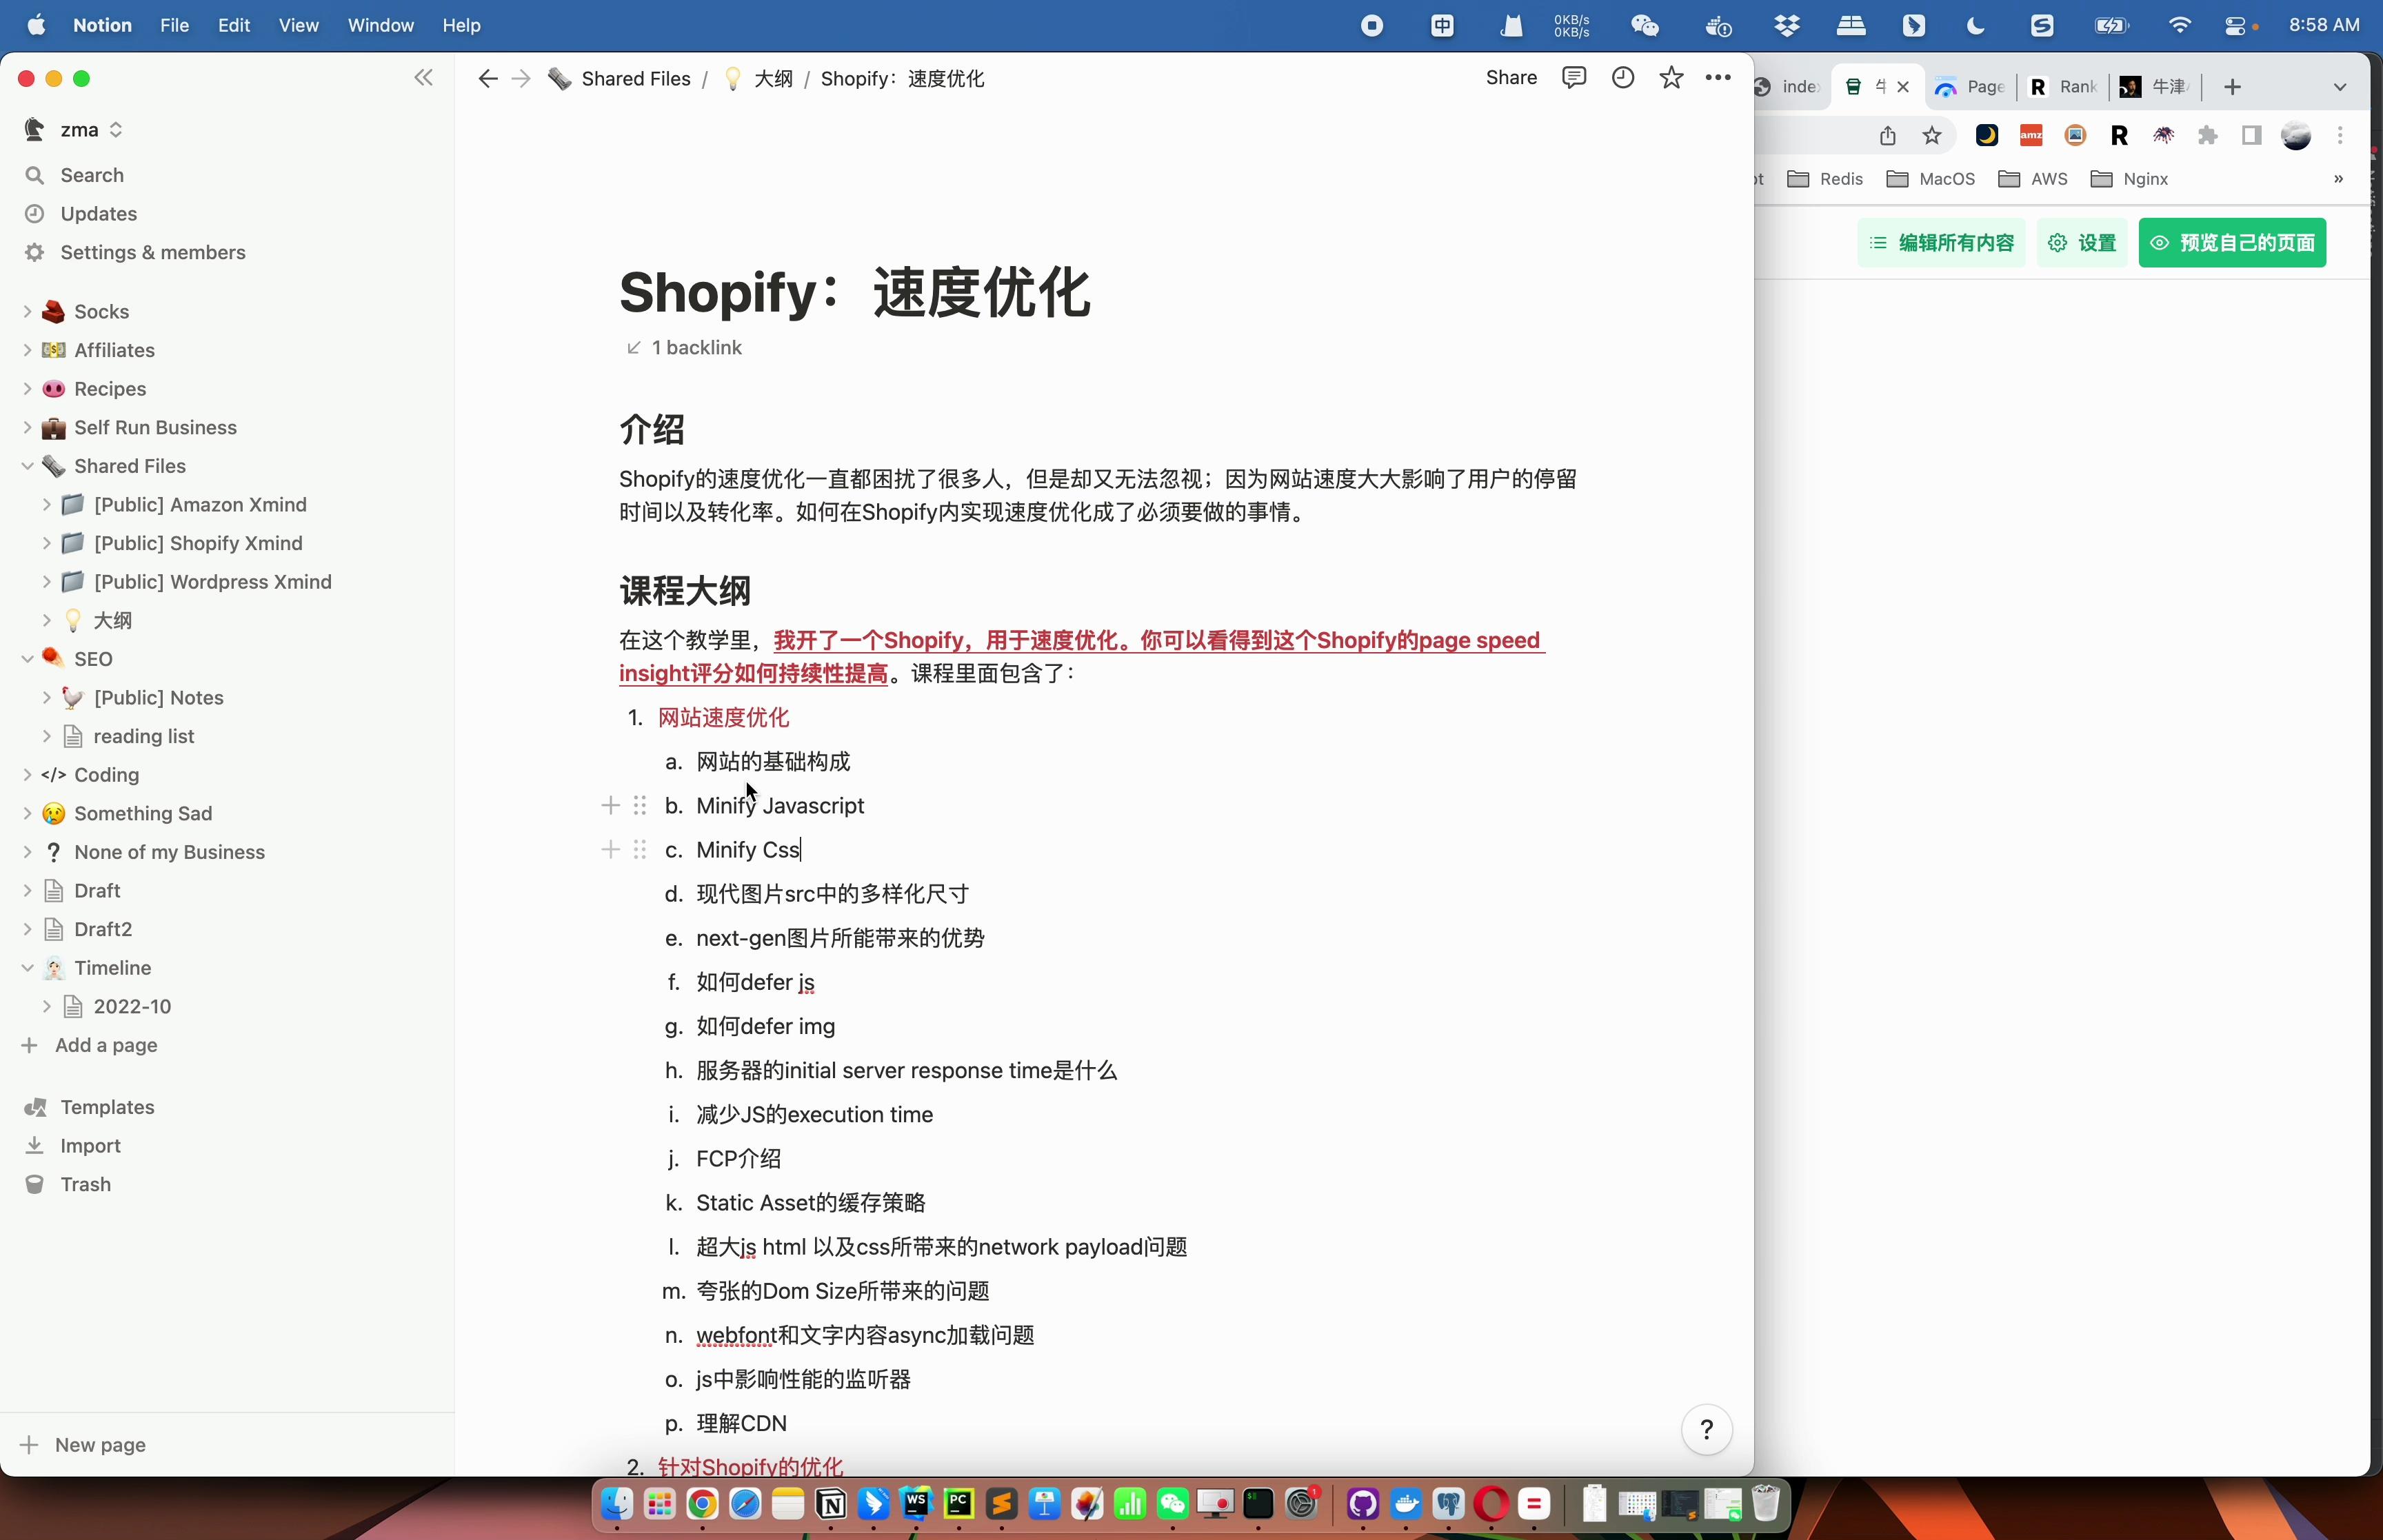Image resolution: width=2383 pixels, height=1540 pixels.
Task: Click the help question mark button
Action: tap(1707, 1430)
